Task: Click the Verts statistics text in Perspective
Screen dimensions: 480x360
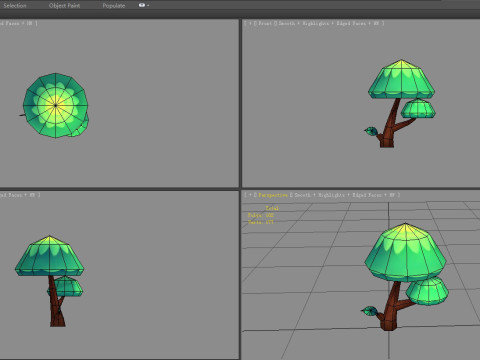Action: click(261, 222)
